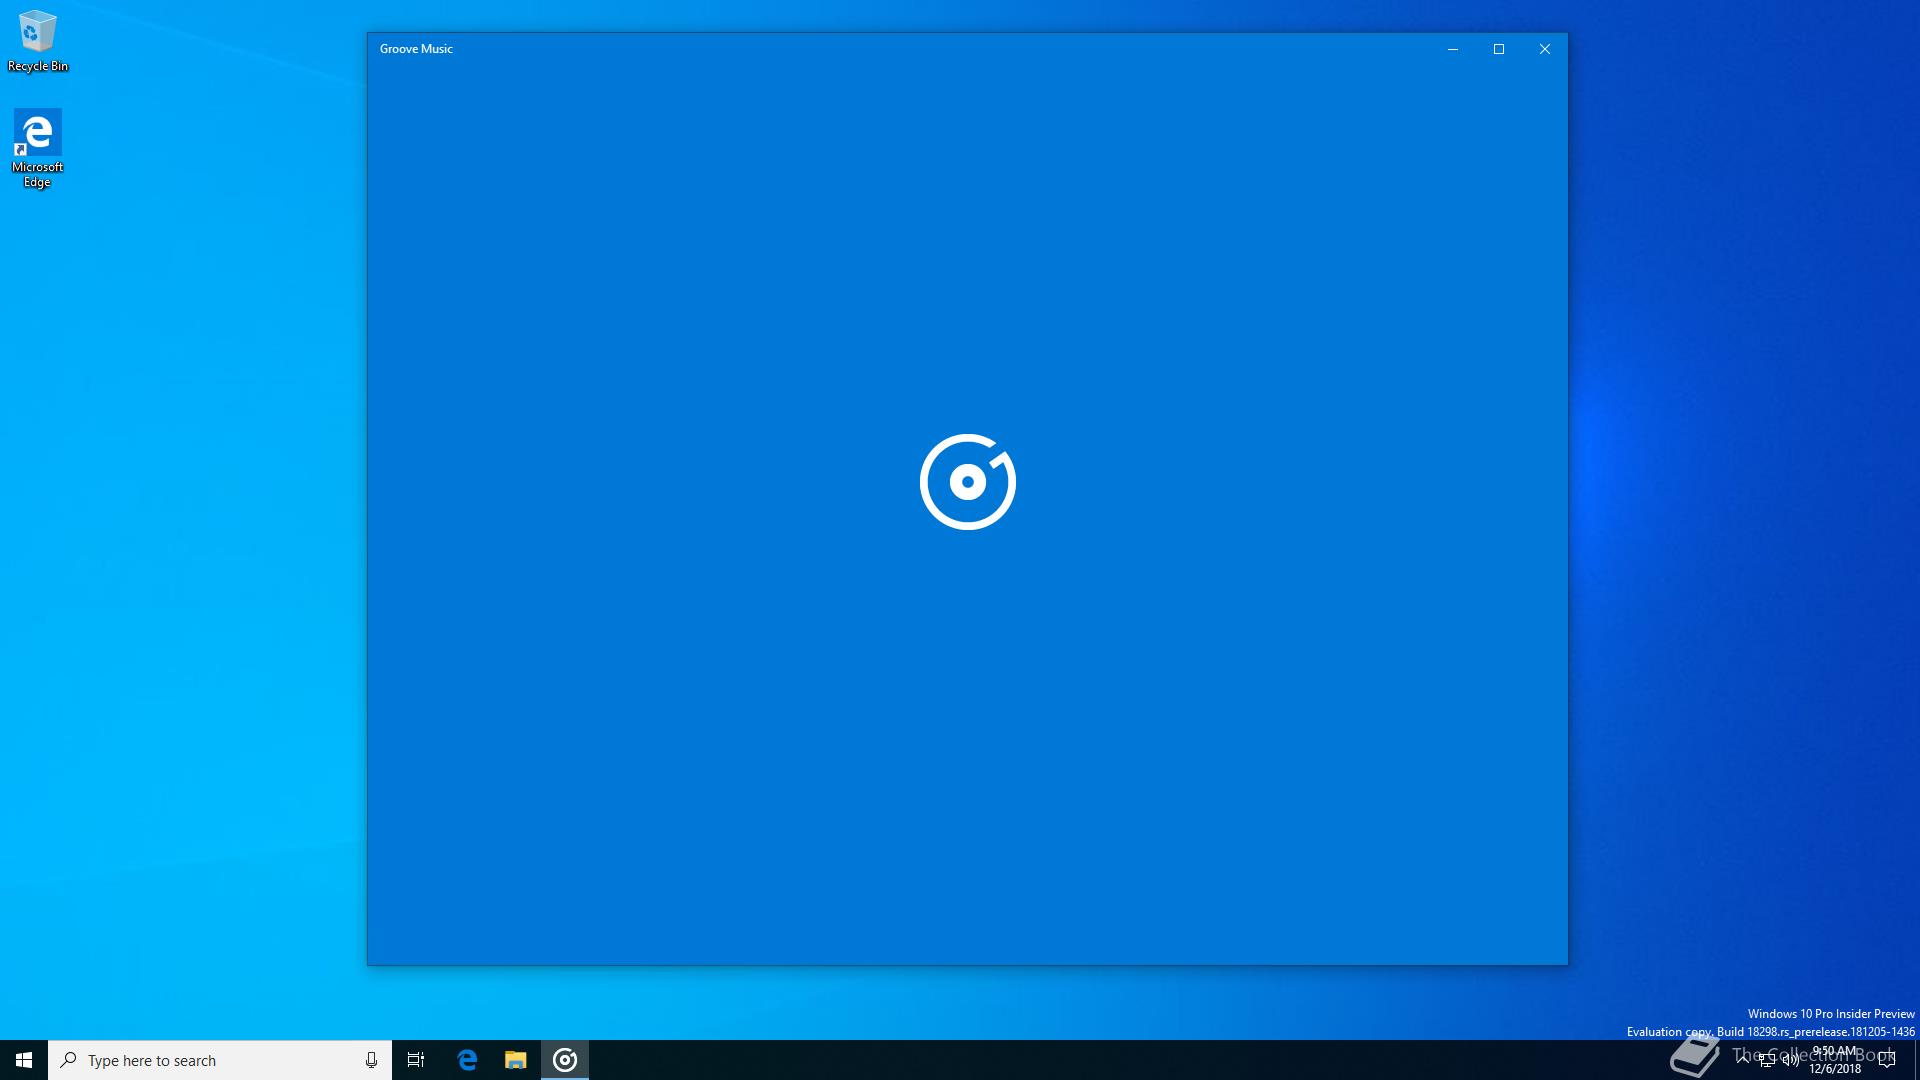The height and width of the screenshot is (1080, 1920).
Task: Click the taskbar search box
Action: pos(220,1060)
